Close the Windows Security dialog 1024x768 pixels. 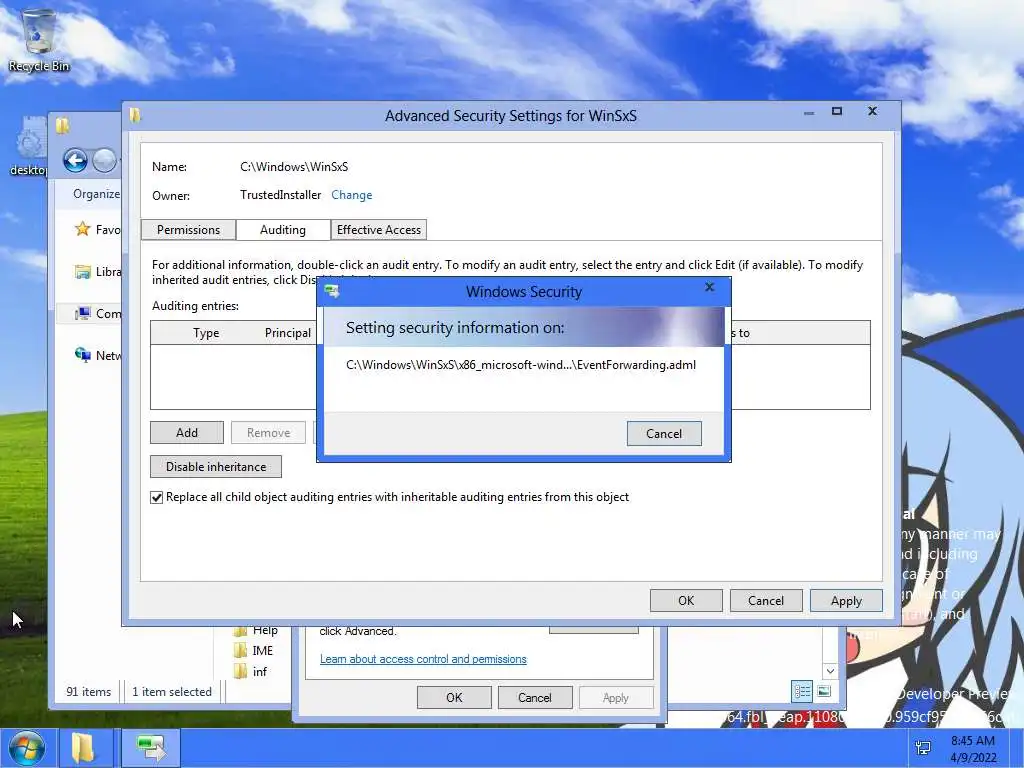click(710, 287)
